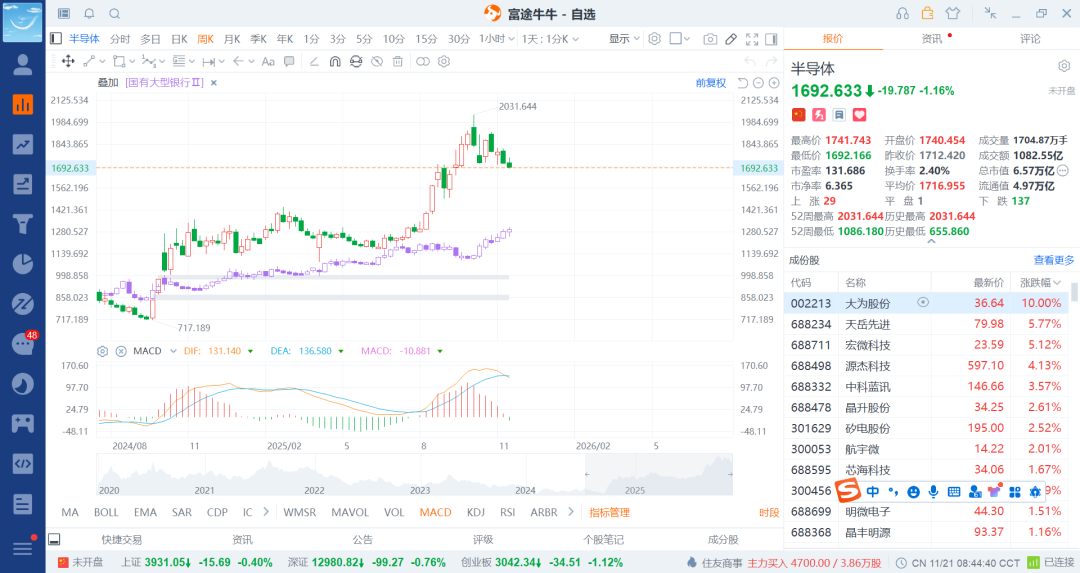The height and width of the screenshot is (573, 1080).
Task: Toggle the sync drawings icon
Action: 355,61
